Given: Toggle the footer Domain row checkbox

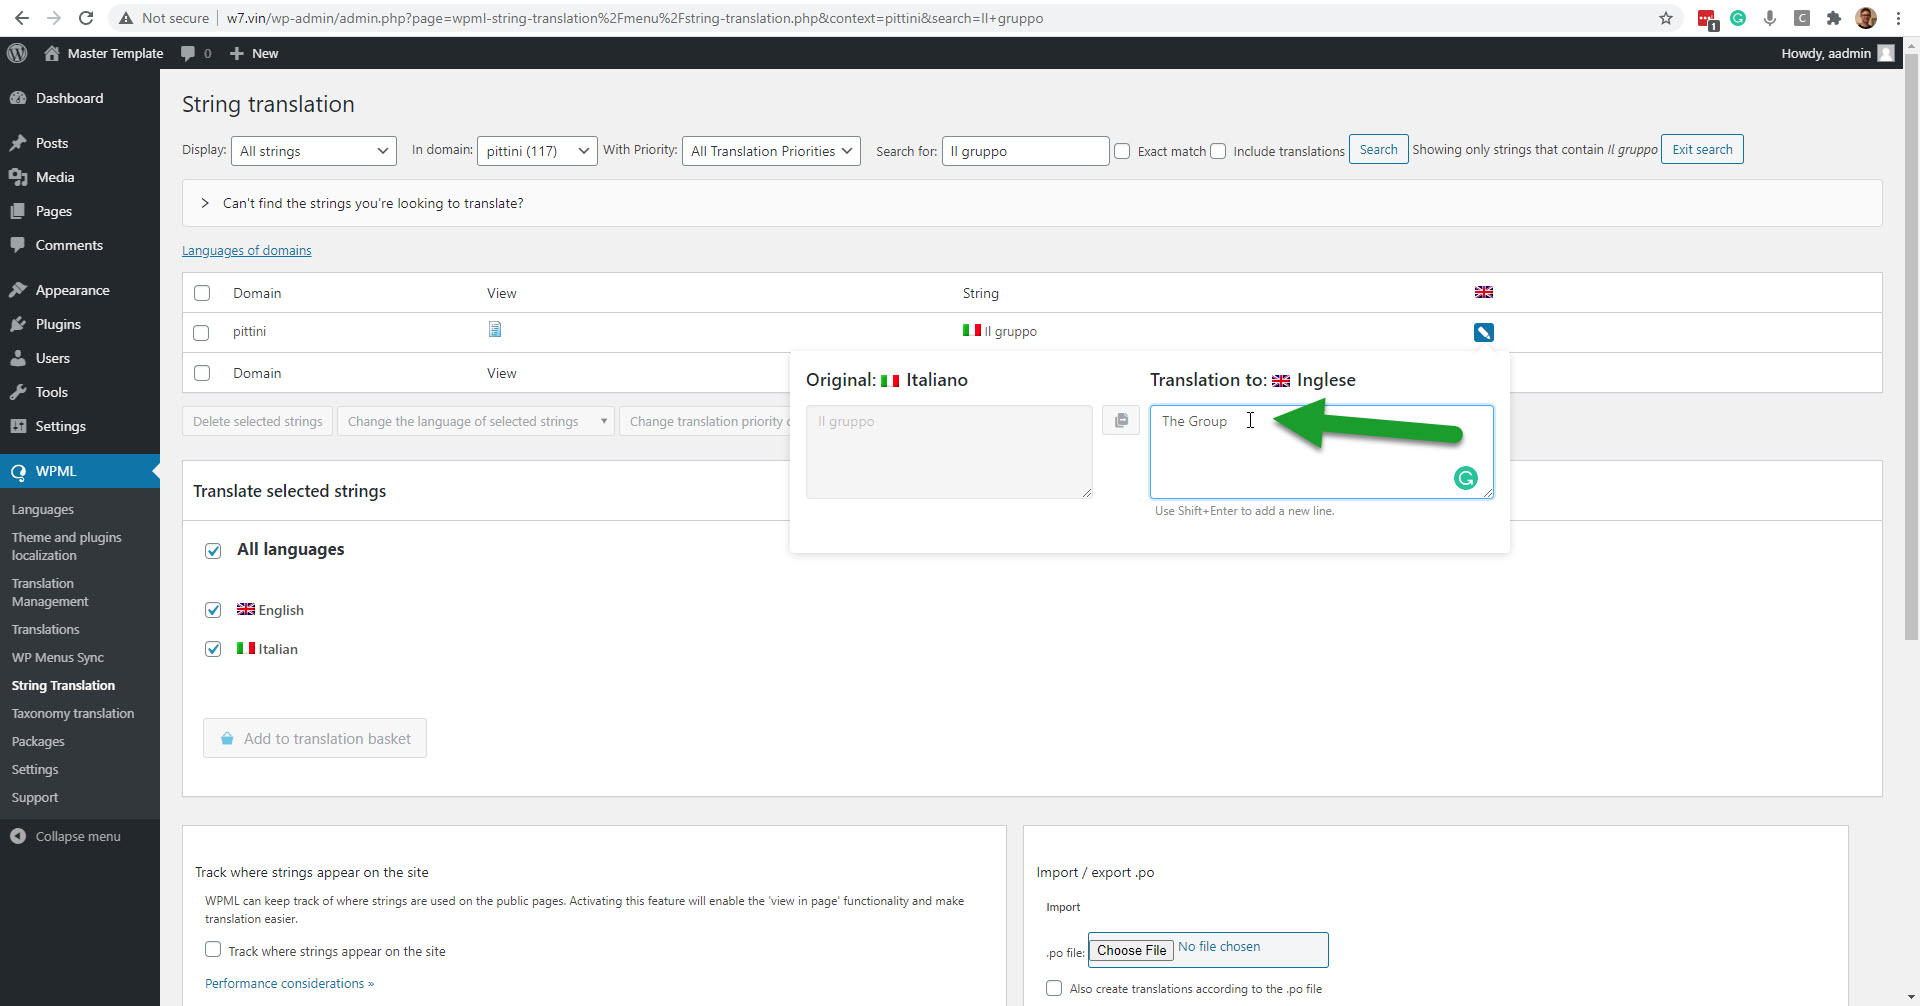Looking at the screenshot, I should [x=202, y=373].
